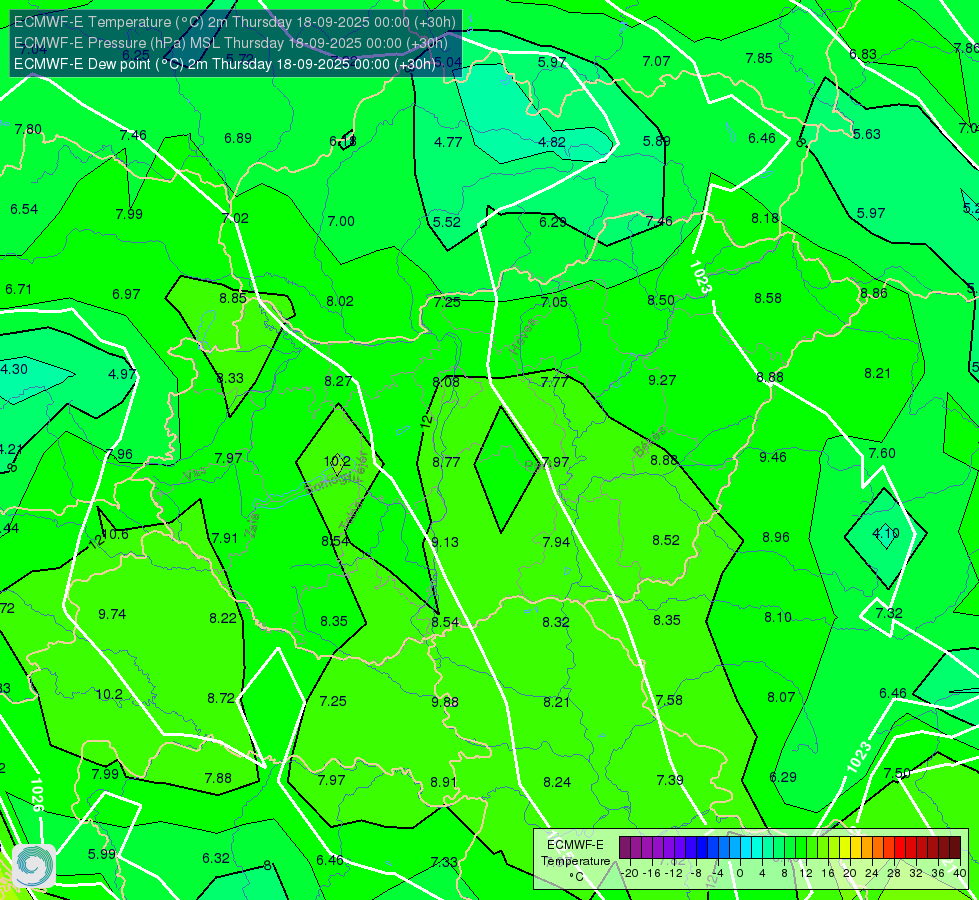The height and width of the screenshot is (900, 979).
Task: Click the map value 7.60
Action: click(x=882, y=453)
